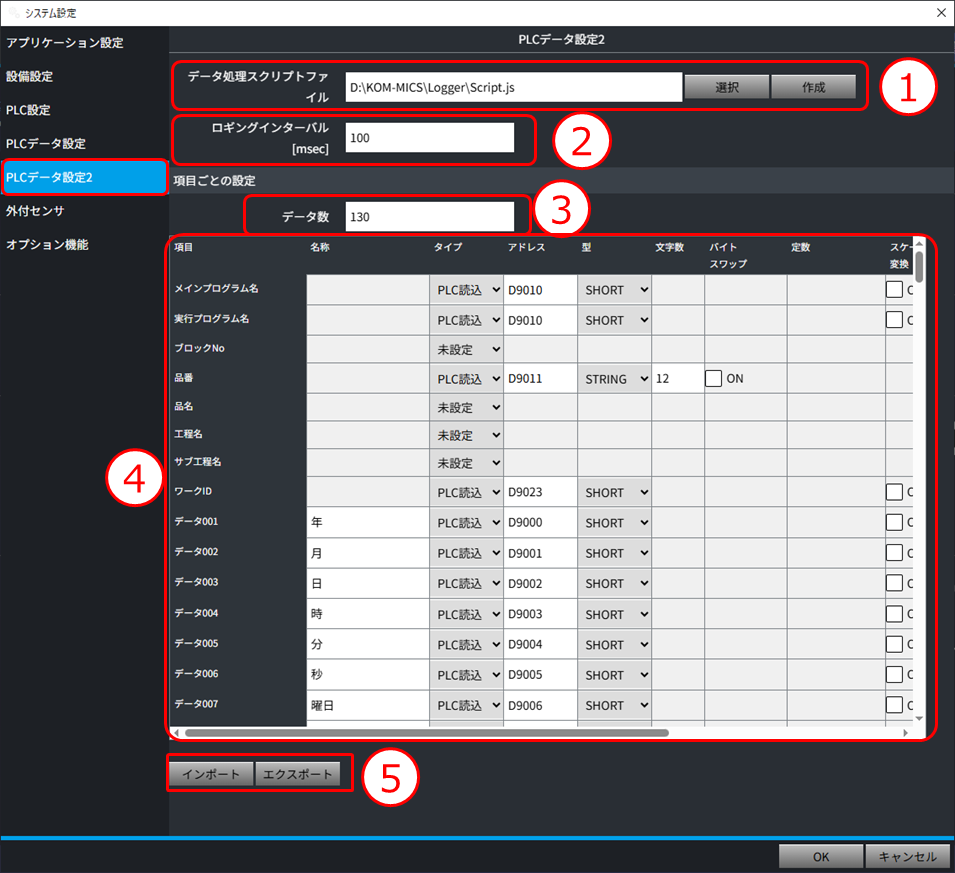This screenshot has width=955, height=873.
Task: Click the ロギングインターバル input field
Action: [x=429, y=138]
